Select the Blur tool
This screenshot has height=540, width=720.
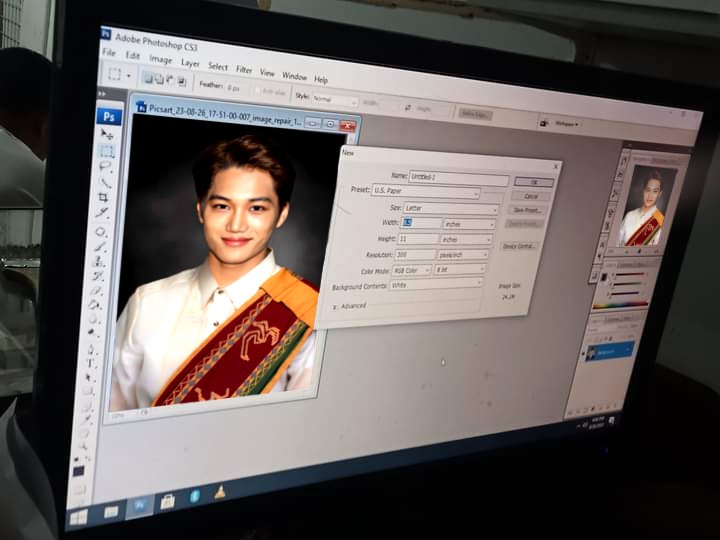[94, 319]
